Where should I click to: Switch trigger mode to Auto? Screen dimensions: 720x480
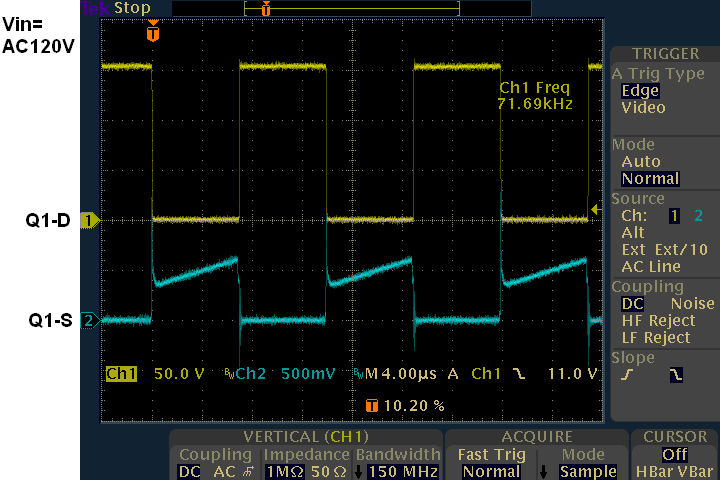pos(641,161)
